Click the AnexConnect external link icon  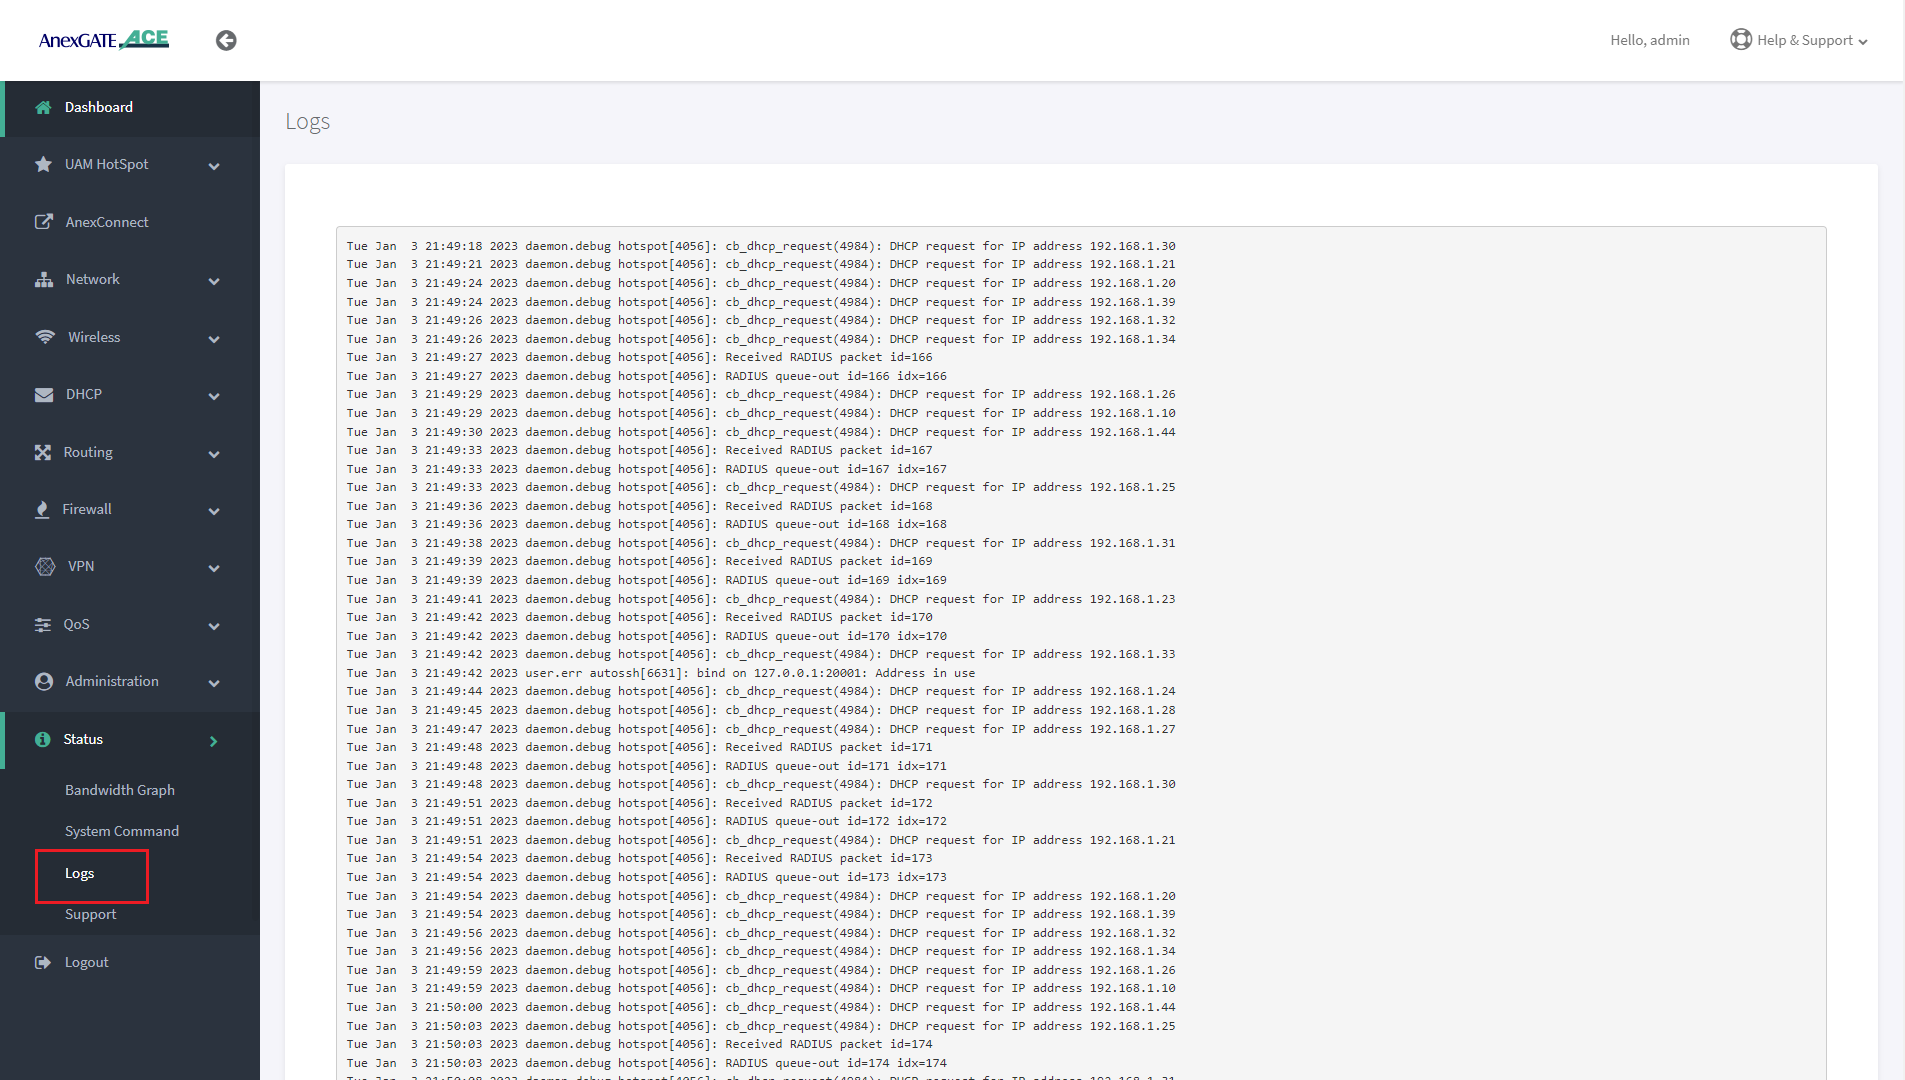tap(43, 222)
